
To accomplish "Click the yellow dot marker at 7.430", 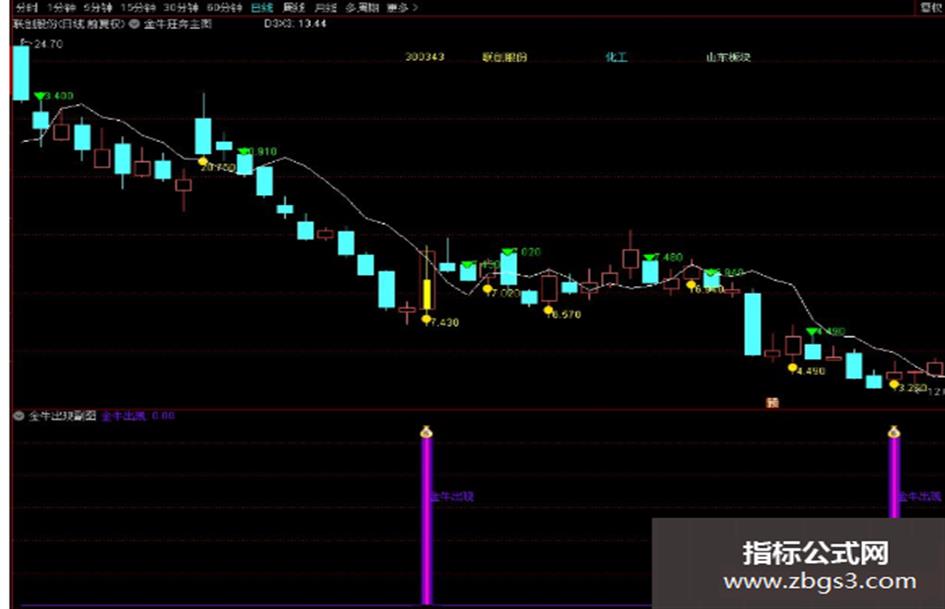I will pyautogui.click(x=426, y=319).
